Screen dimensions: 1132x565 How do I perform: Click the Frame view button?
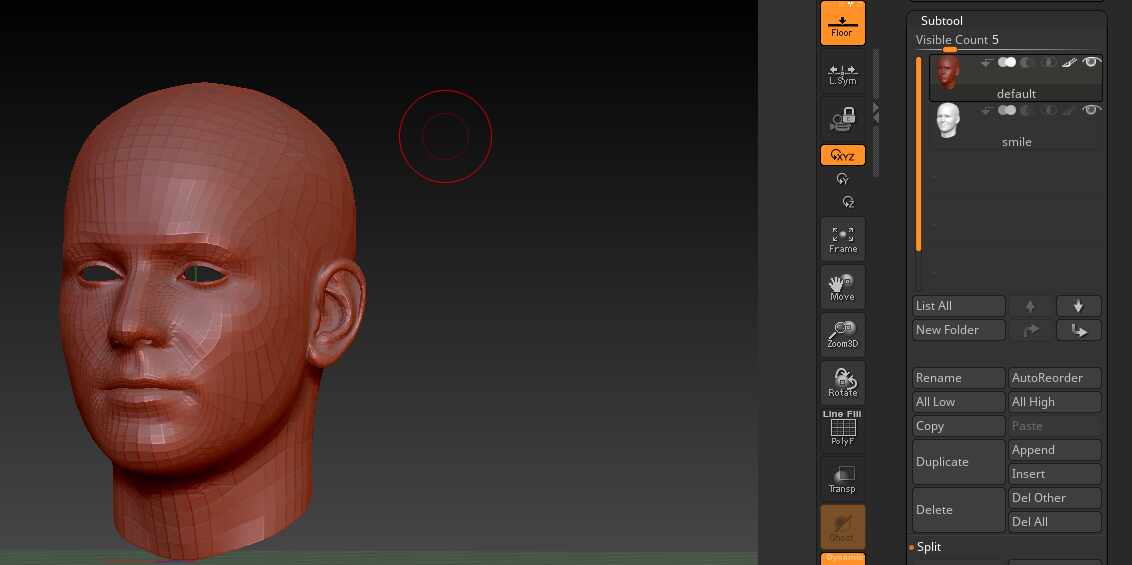(842, 239)
